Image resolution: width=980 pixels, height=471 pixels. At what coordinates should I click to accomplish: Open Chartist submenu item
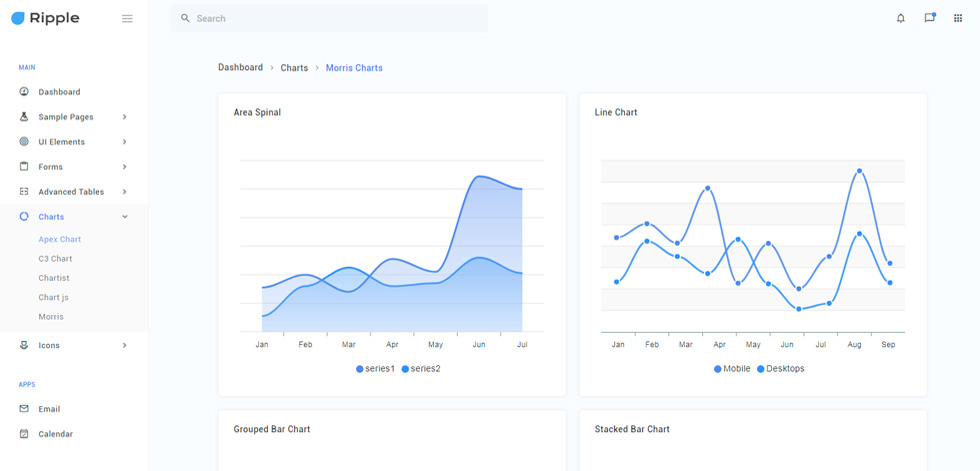tap(54, 278)
